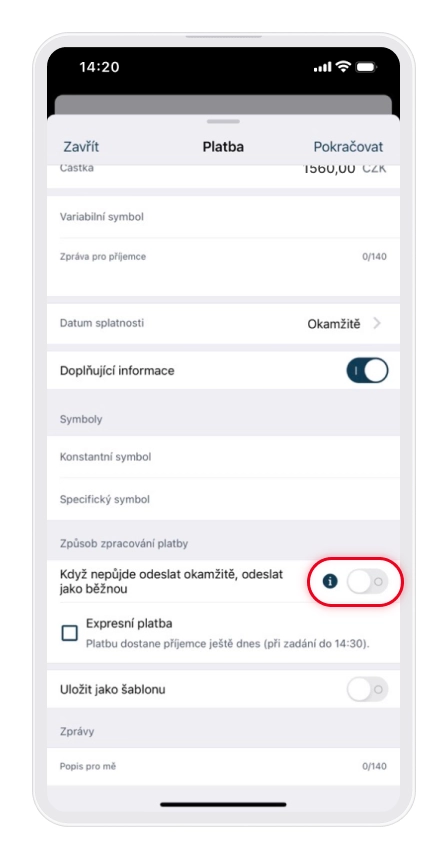Tap the battery status icon

[365, 67]
